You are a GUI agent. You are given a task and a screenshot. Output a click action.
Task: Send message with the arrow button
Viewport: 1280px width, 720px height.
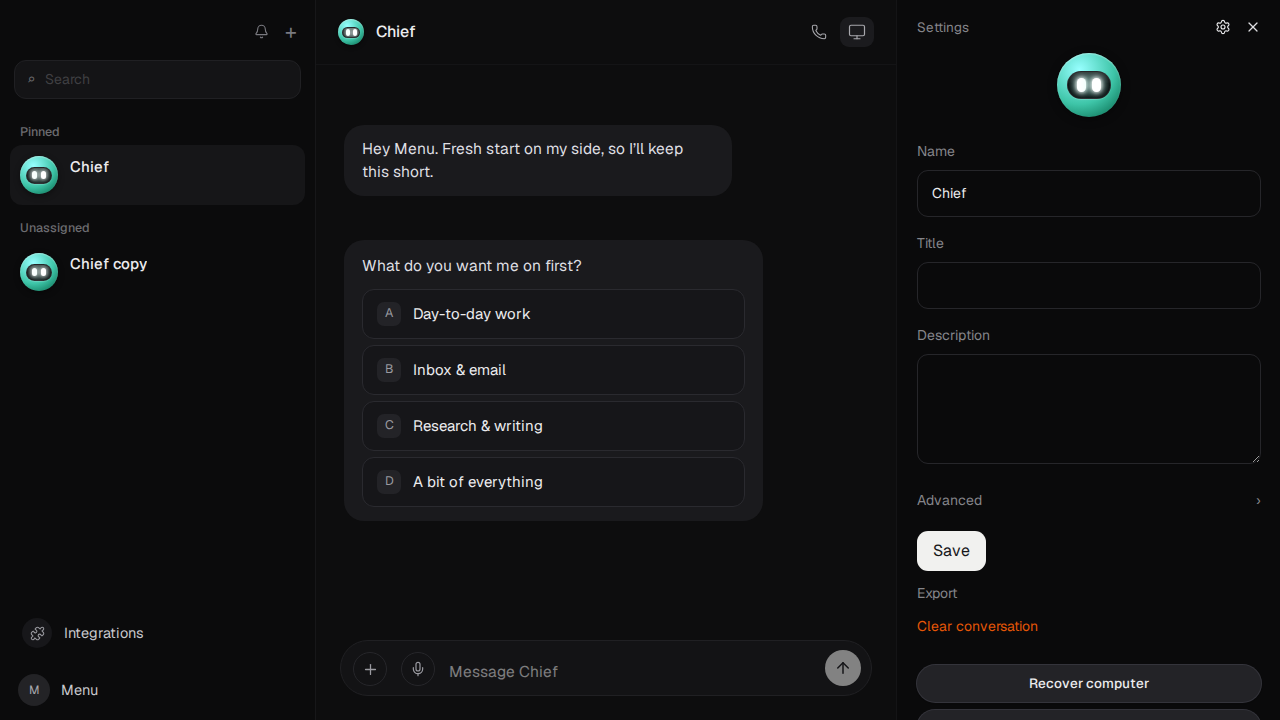[843, 668]
